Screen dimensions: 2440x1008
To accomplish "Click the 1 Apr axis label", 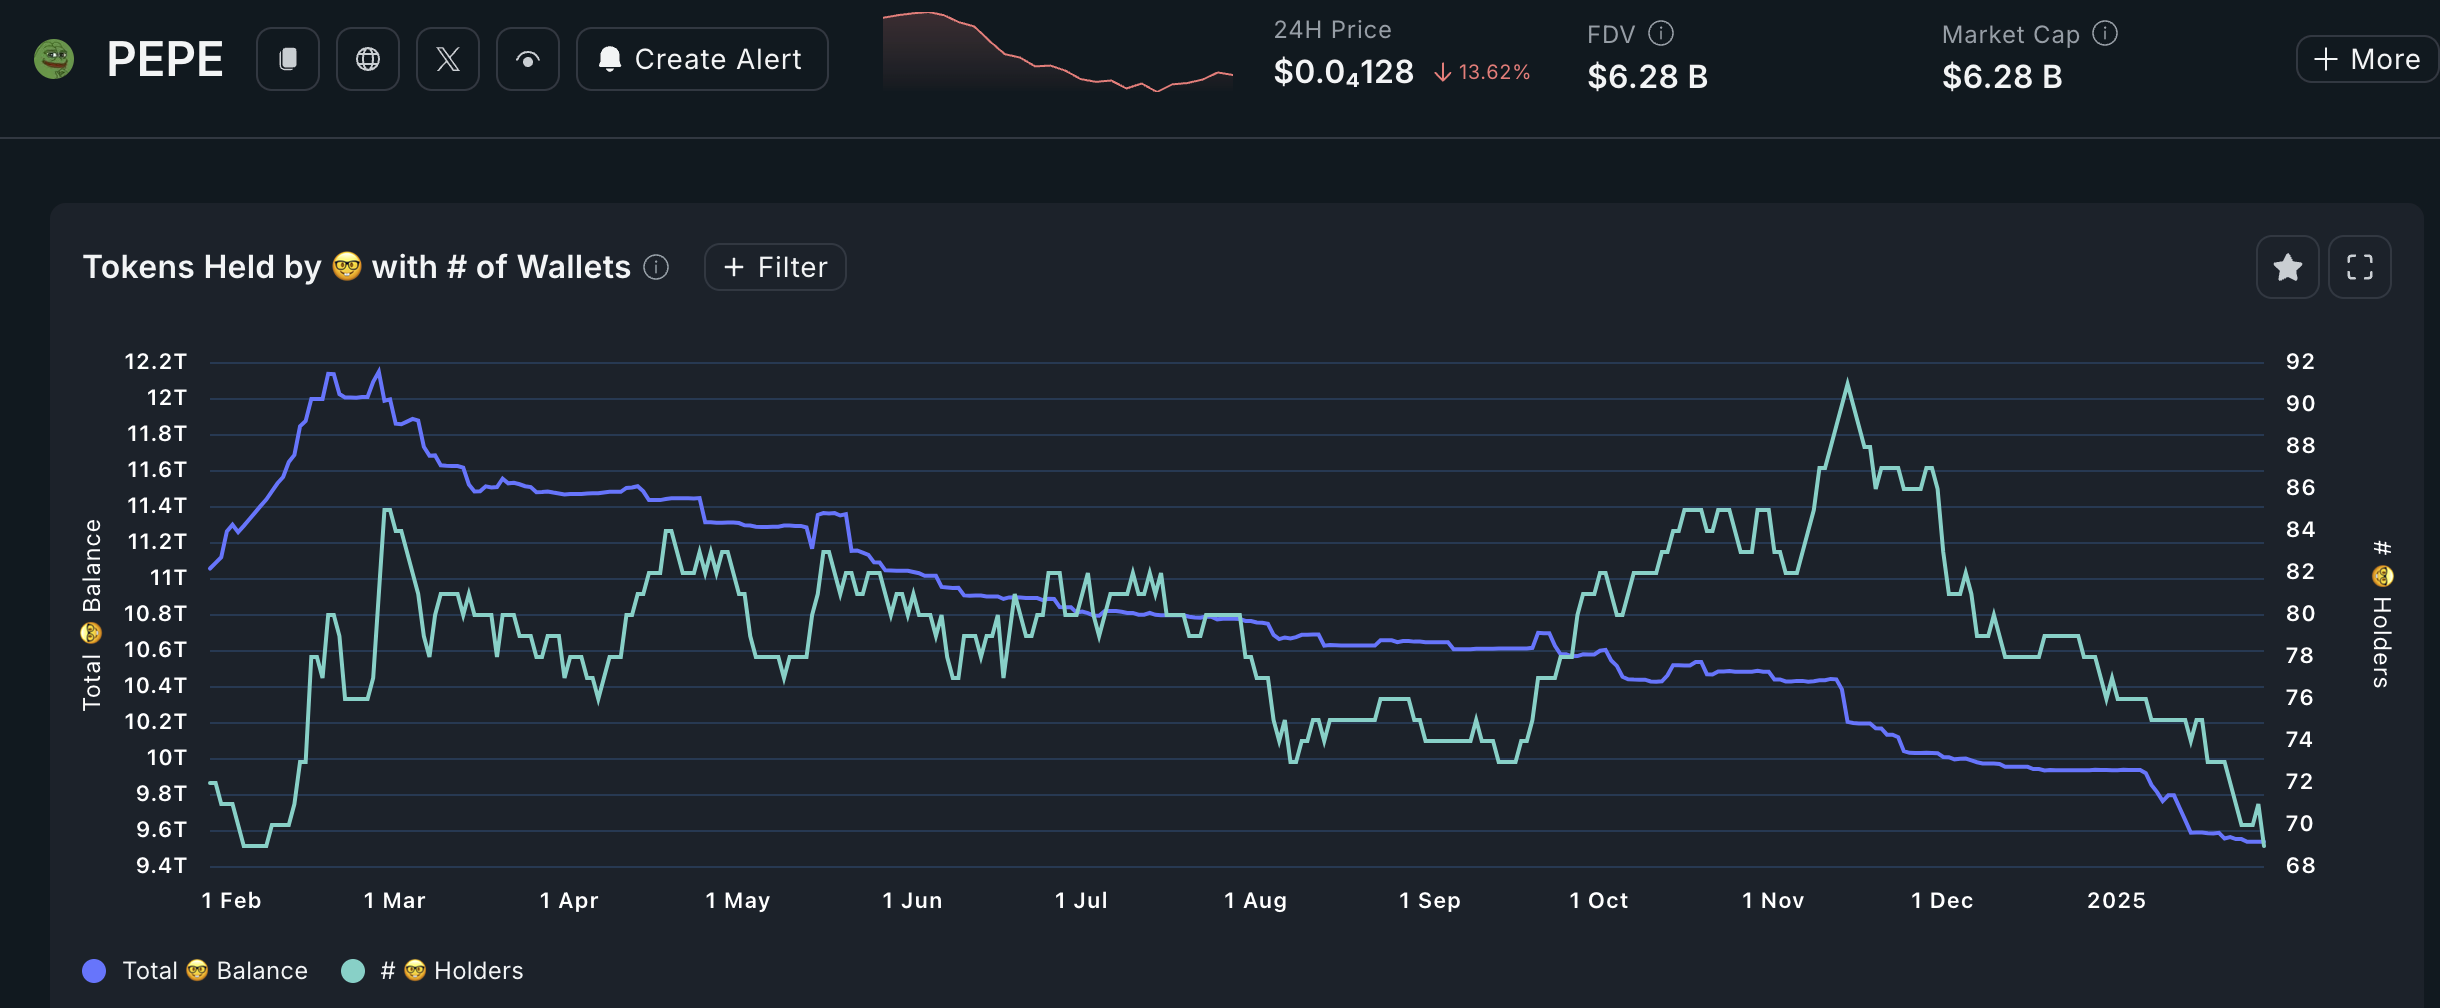I will [x=569, y=900].
